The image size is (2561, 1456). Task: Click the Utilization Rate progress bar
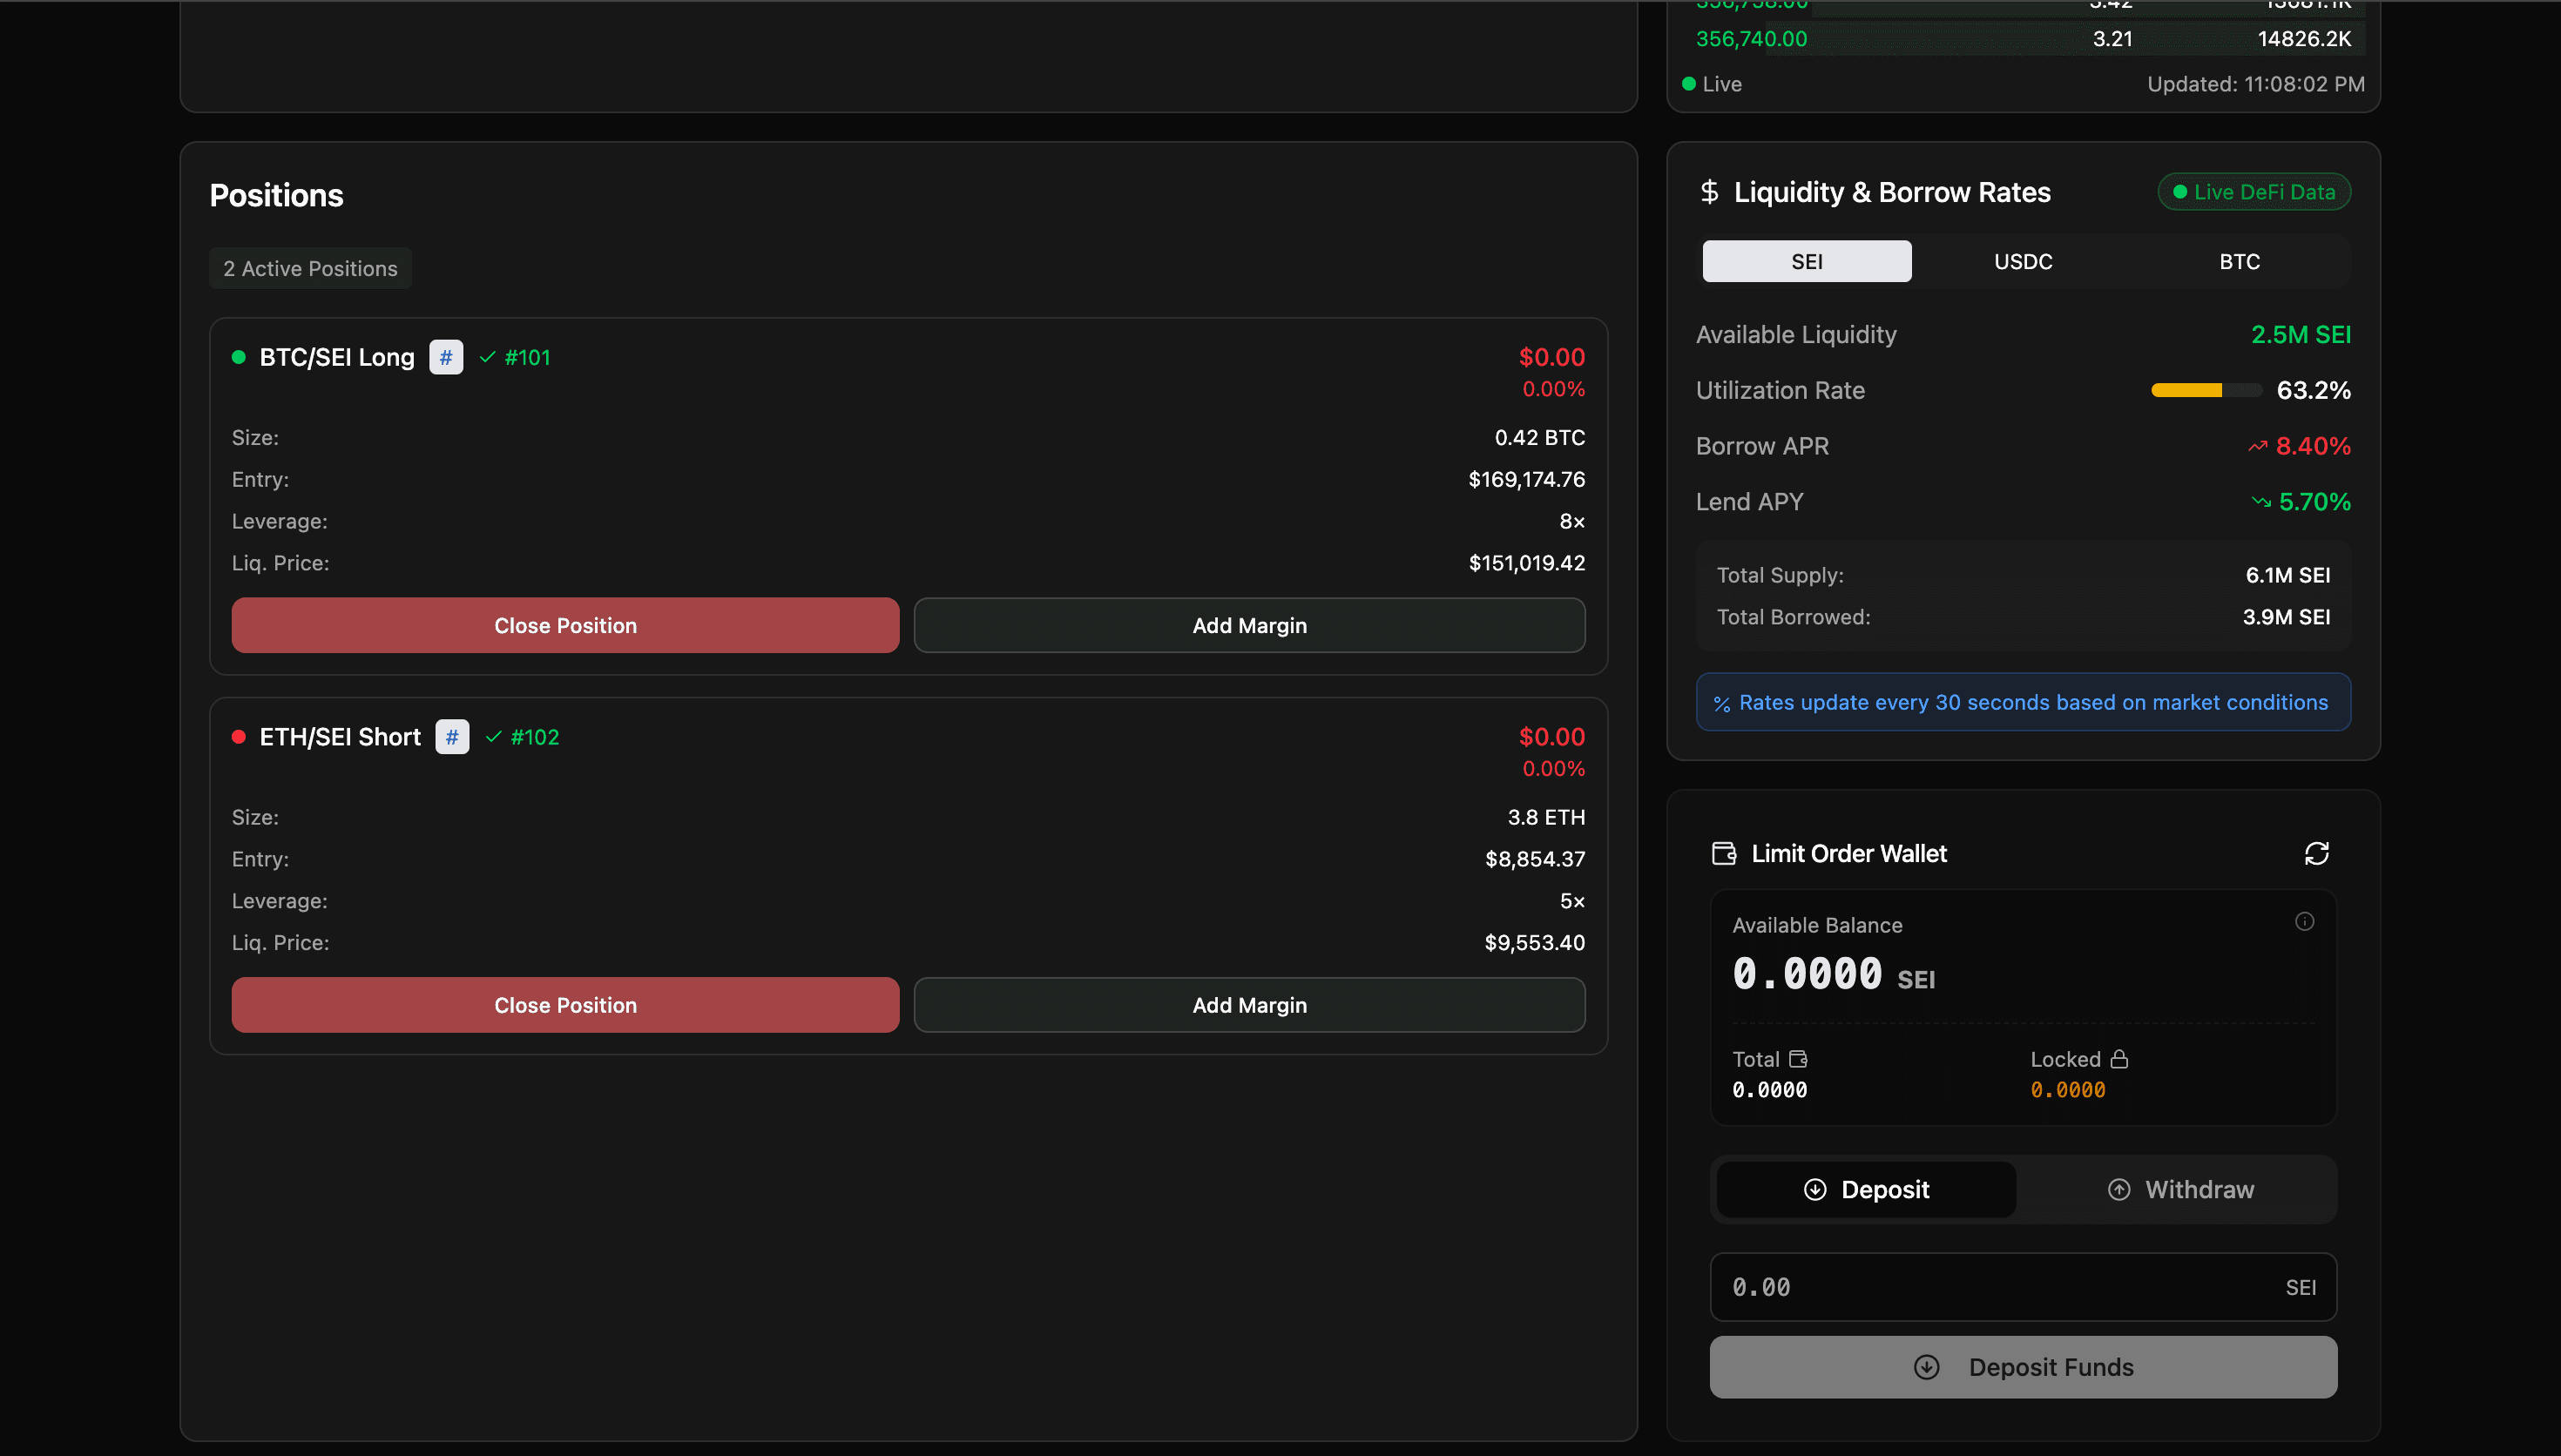pos(2206,390)
